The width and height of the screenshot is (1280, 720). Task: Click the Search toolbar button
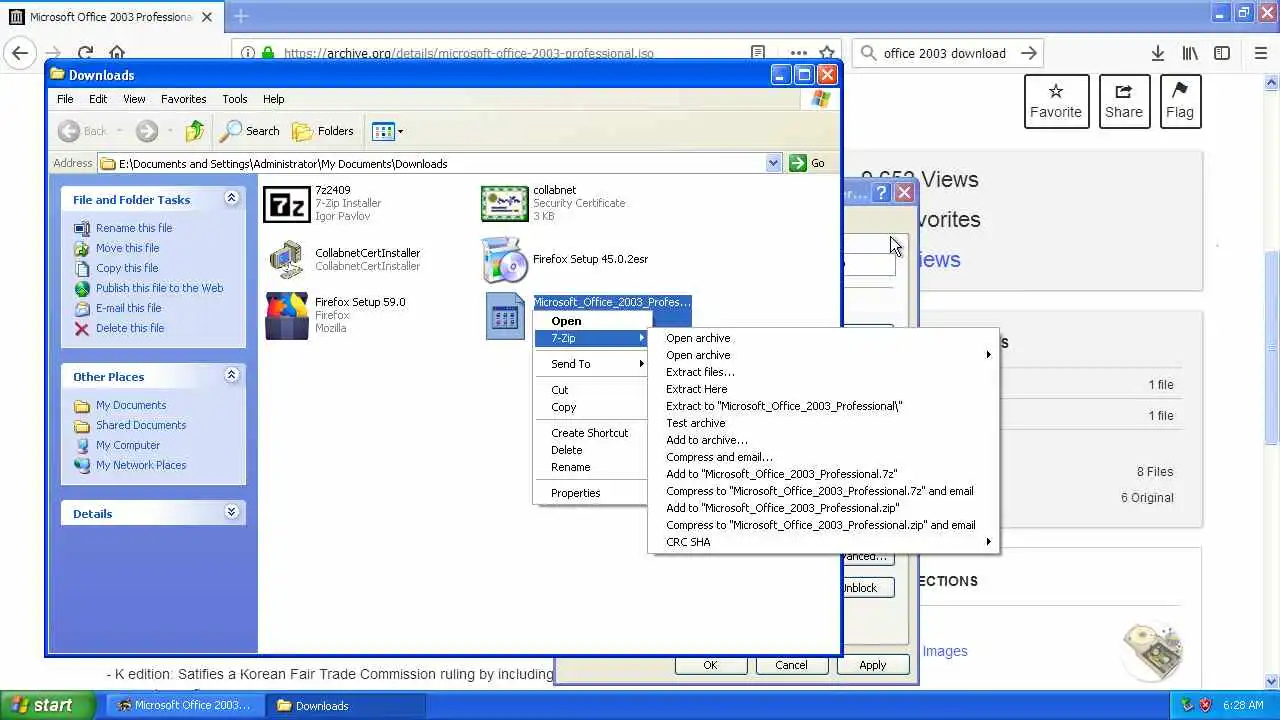pos(250,131)
